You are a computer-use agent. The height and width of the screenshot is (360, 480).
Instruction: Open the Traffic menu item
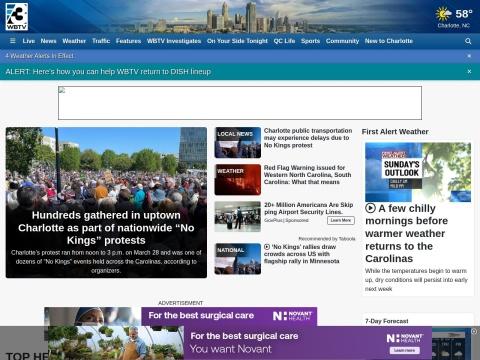[x=101, y=41]
